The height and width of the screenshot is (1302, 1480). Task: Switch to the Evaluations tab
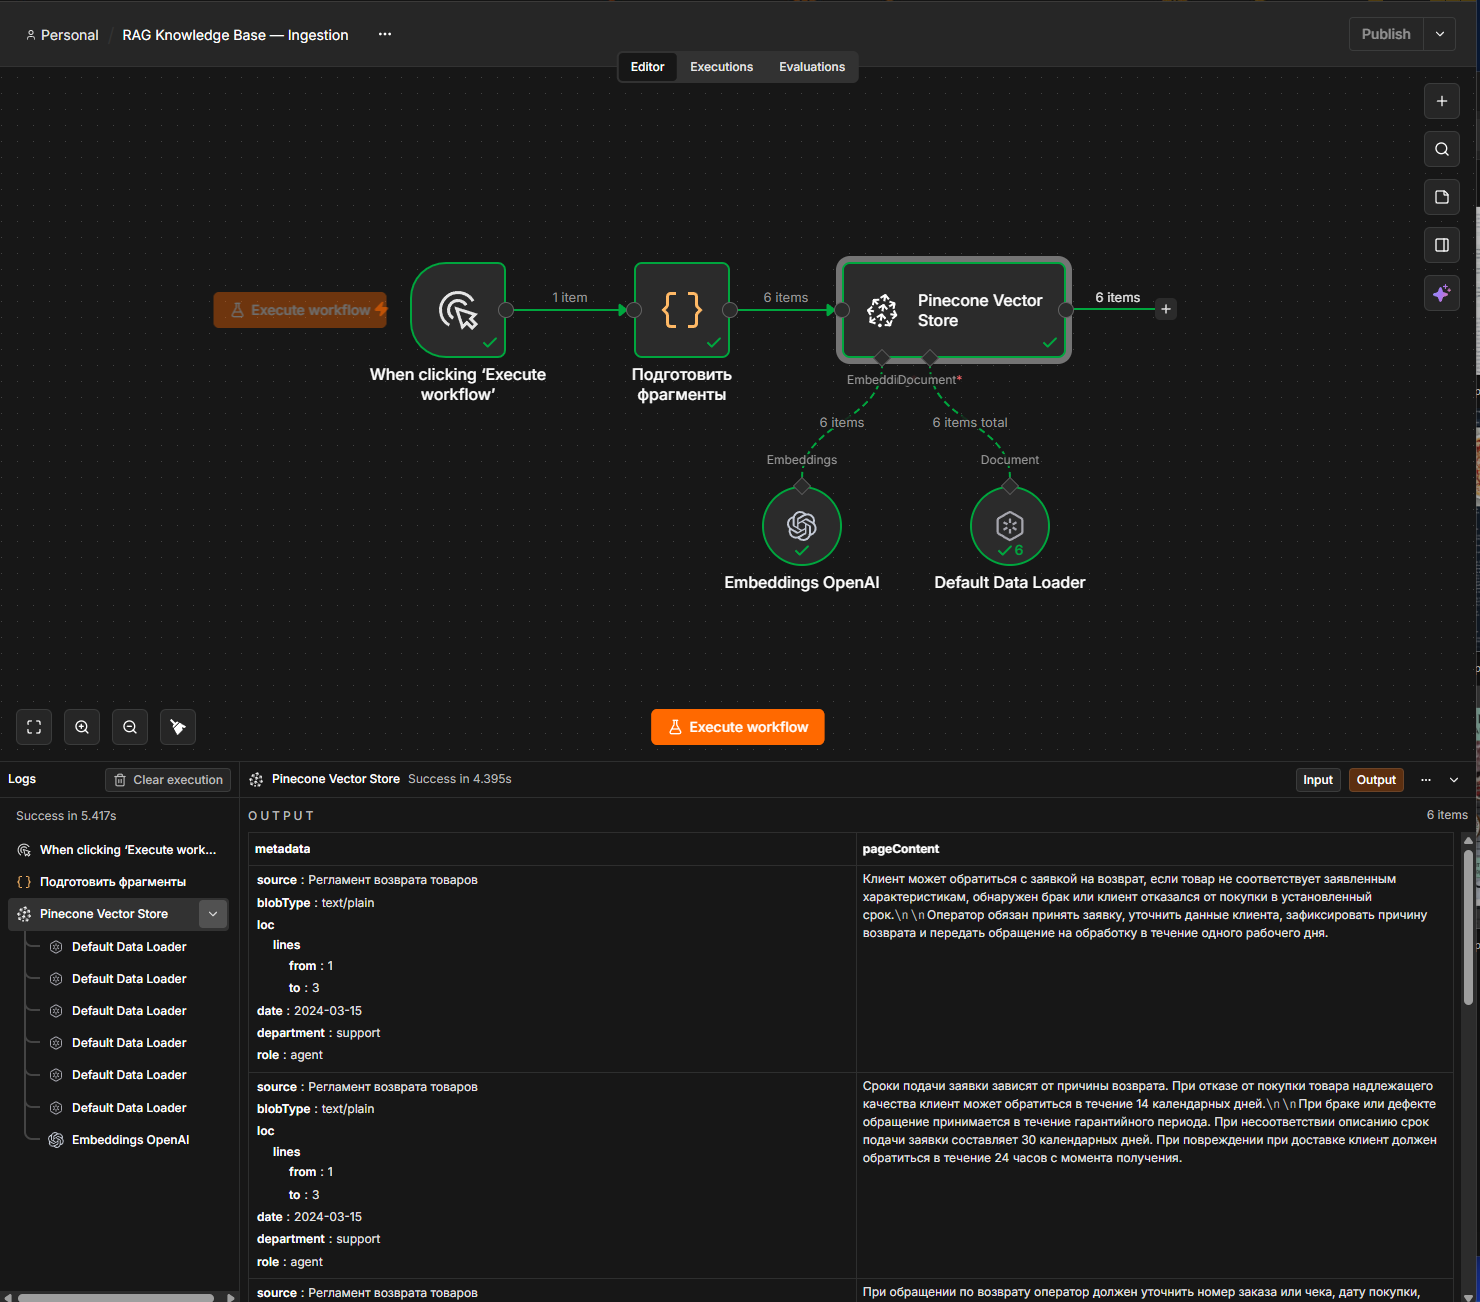[812, 67]
